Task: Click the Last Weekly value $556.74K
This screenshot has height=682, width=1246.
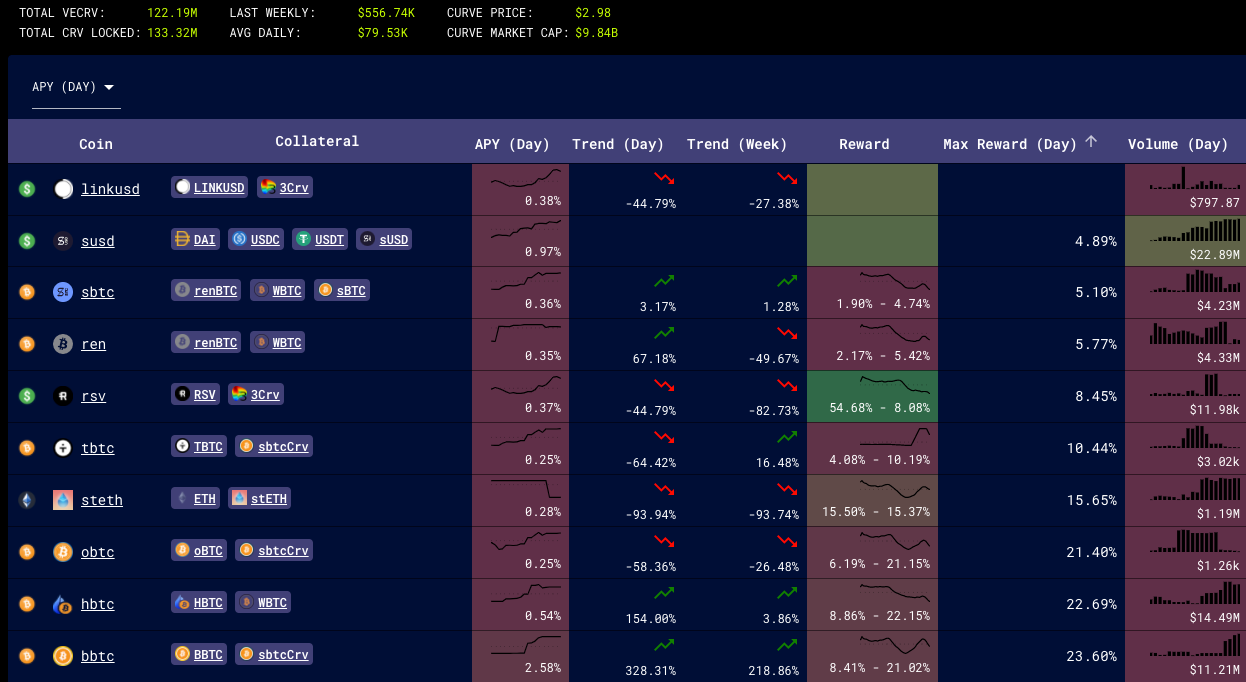Action: pos(386,14)
